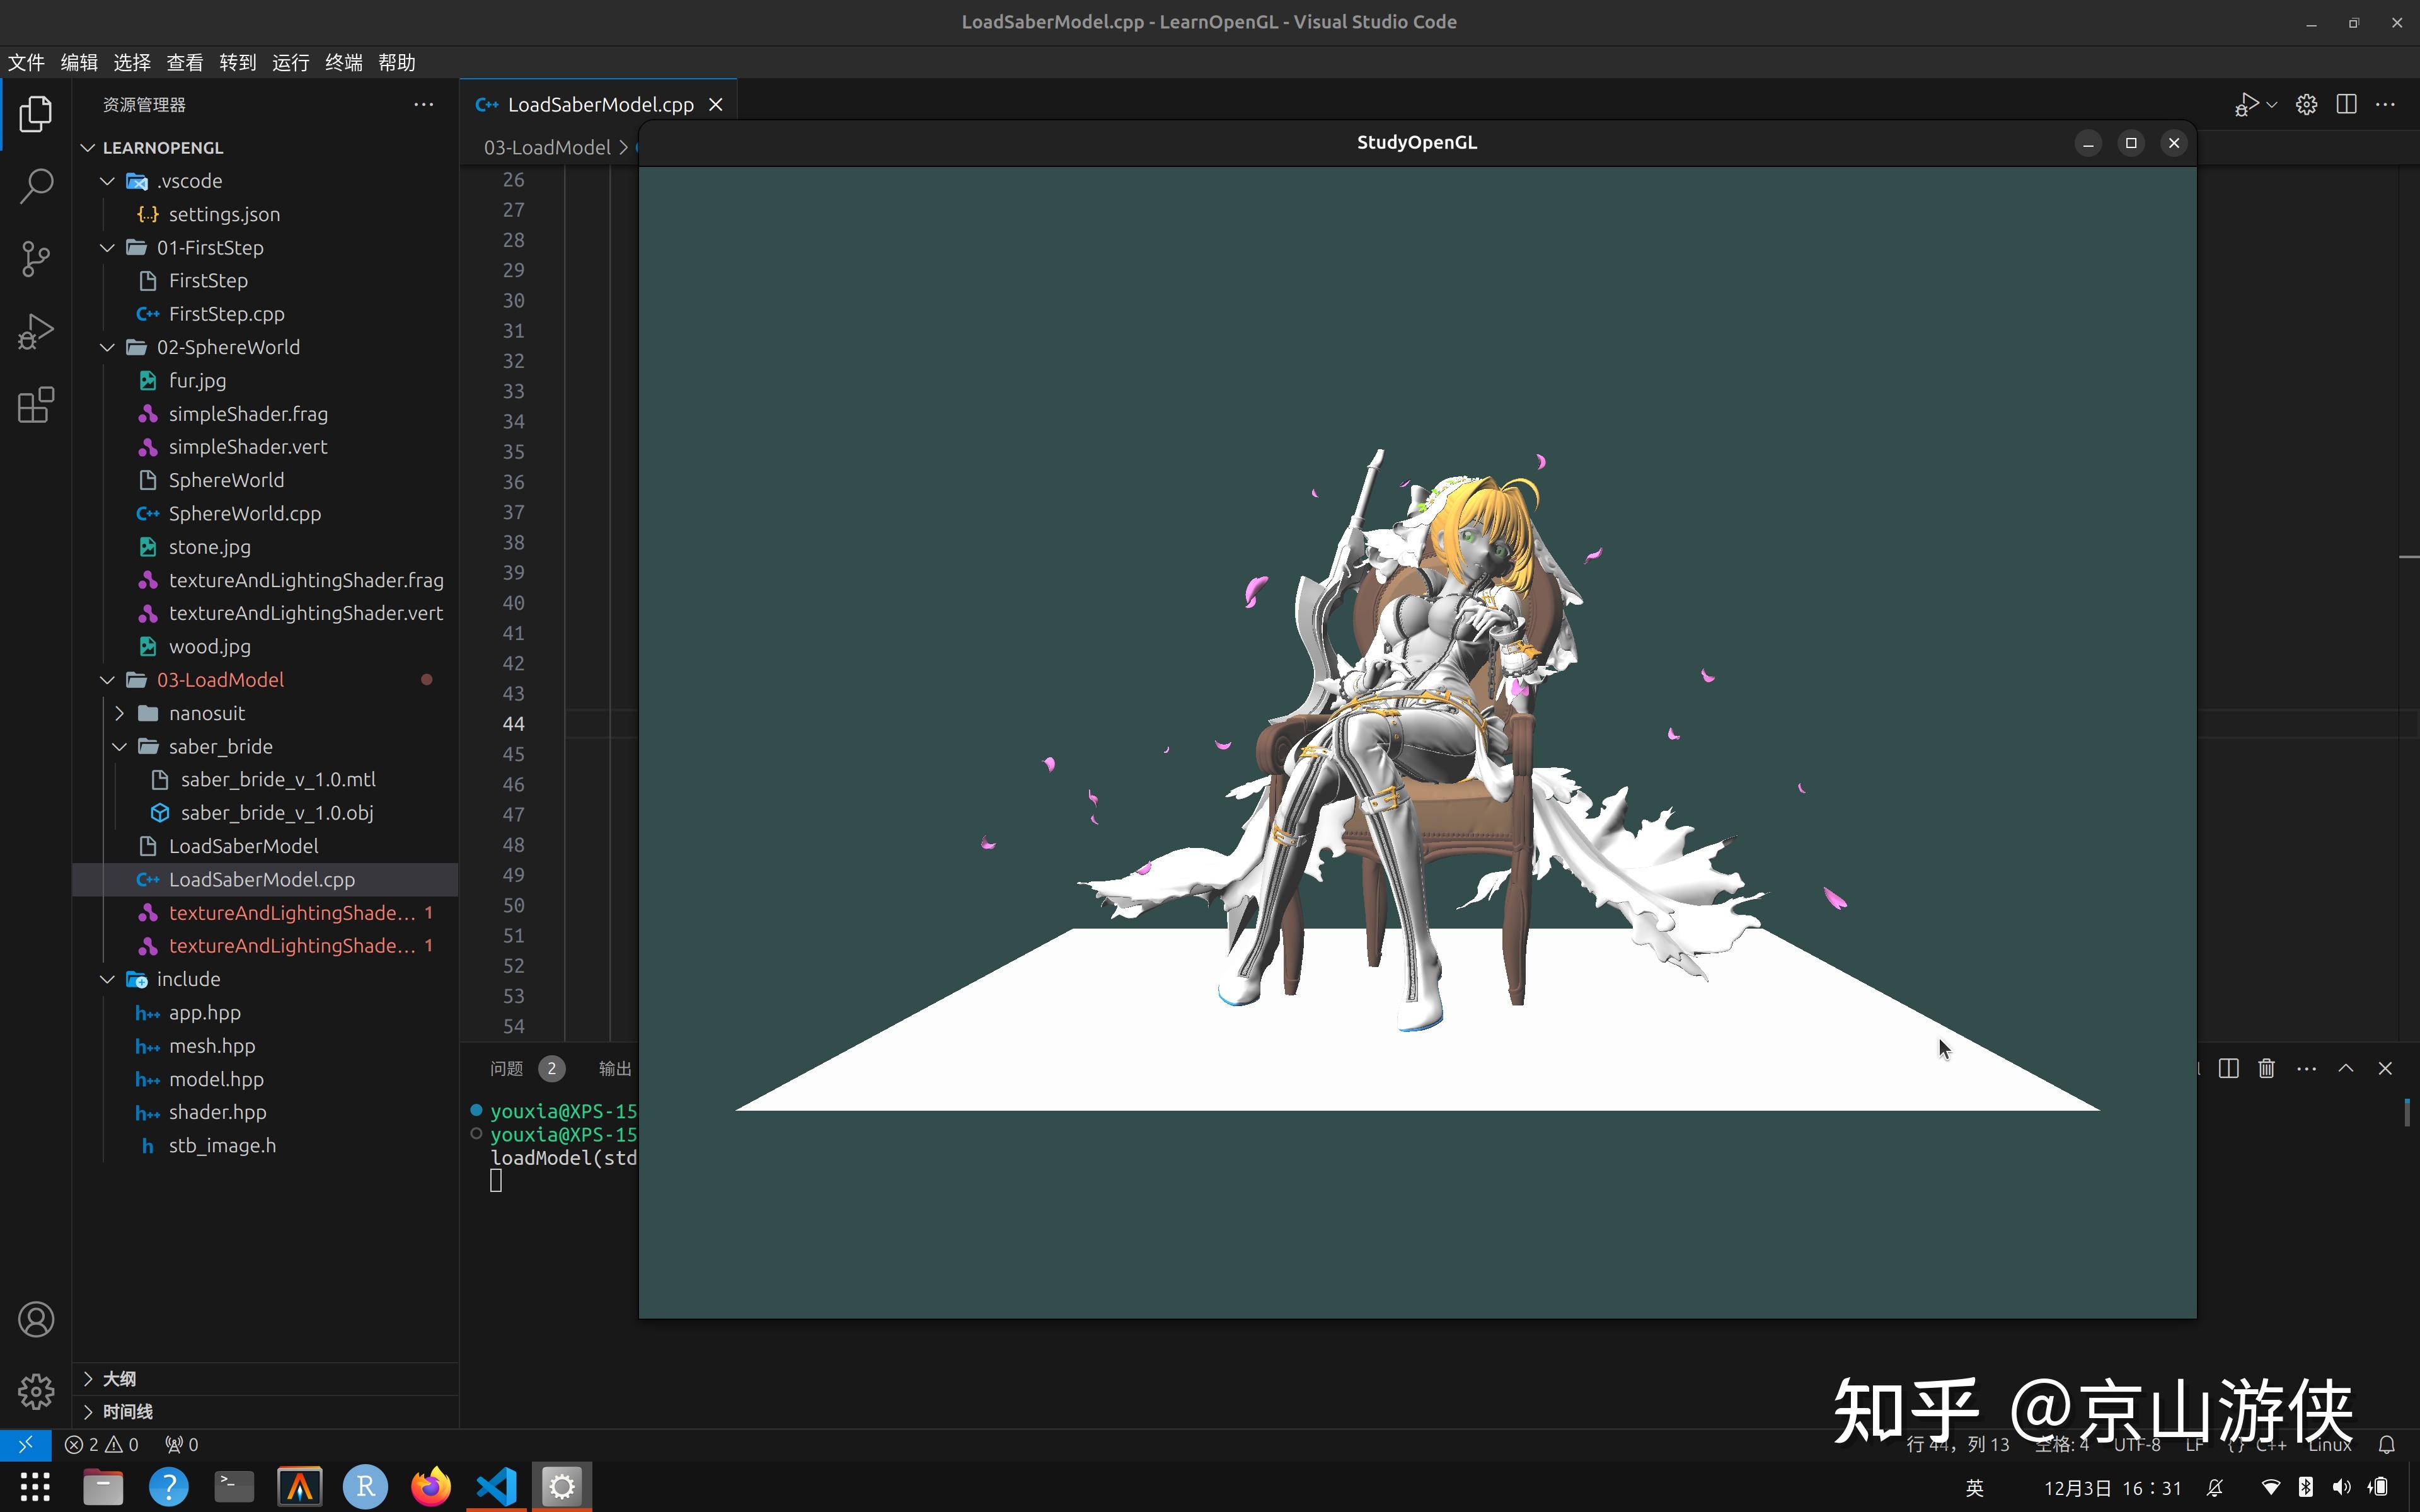Open notifications via the bell icon

click(x=2388, y=1444)
